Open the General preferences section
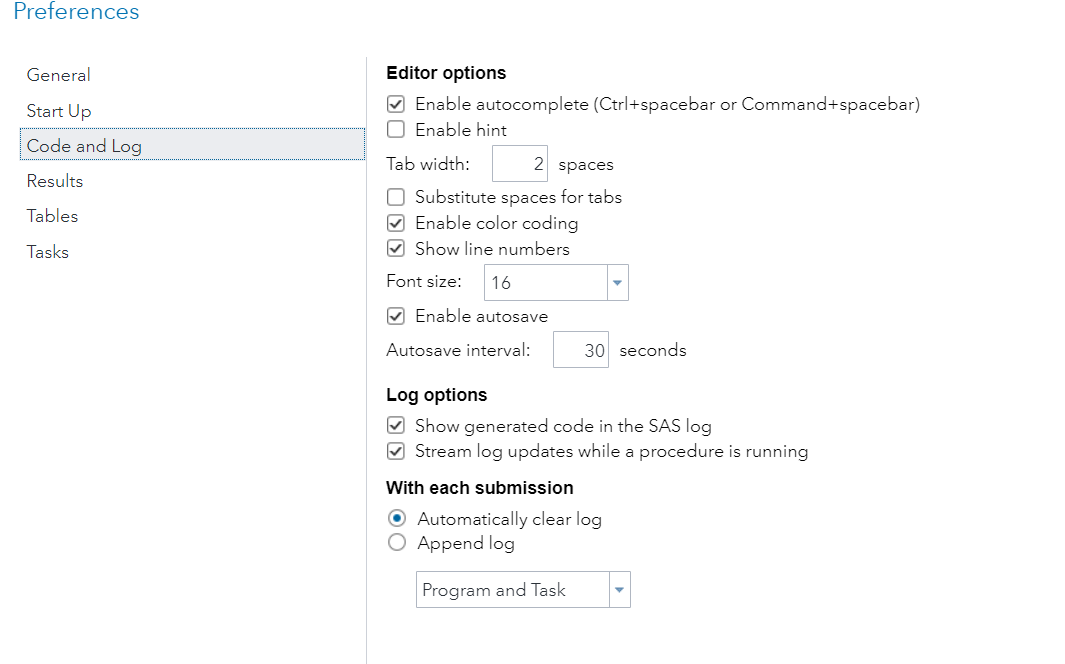The image size is (1065, 664). 58,75
